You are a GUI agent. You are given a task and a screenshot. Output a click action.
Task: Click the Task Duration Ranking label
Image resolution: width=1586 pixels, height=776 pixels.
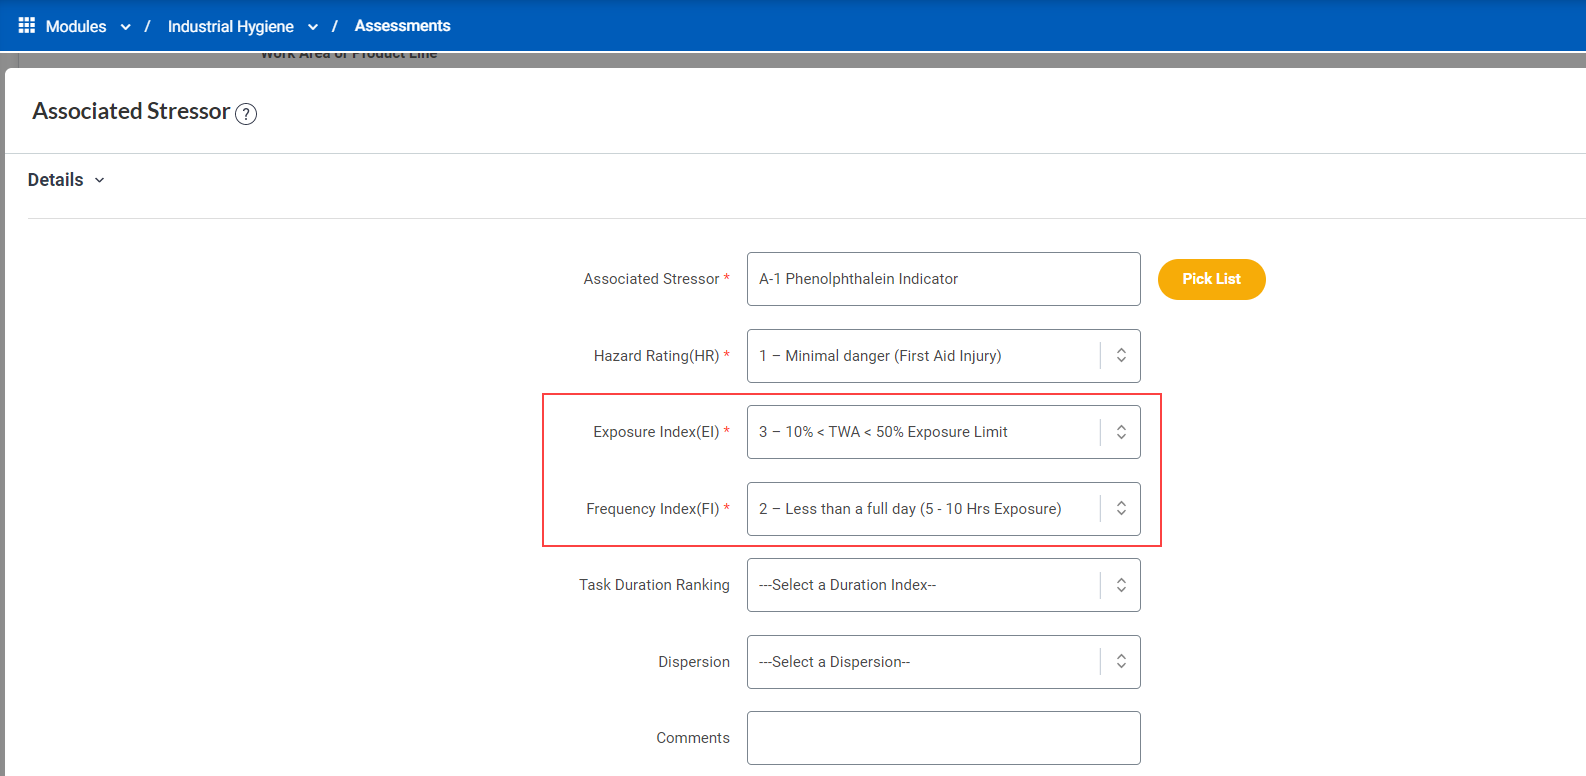pos(654,585)
